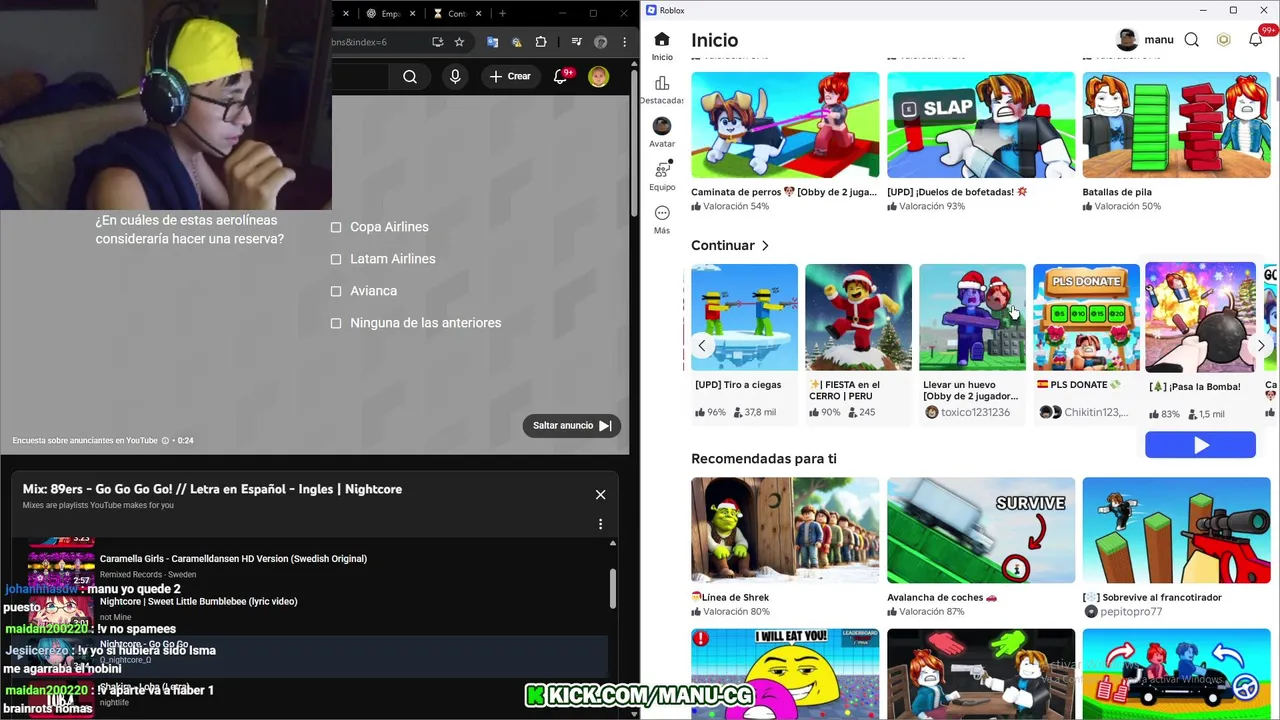Screen dimensions: 1280x720
Task: Open Equipo section in Roblox sidebar
Action: (x=662, y=176)
